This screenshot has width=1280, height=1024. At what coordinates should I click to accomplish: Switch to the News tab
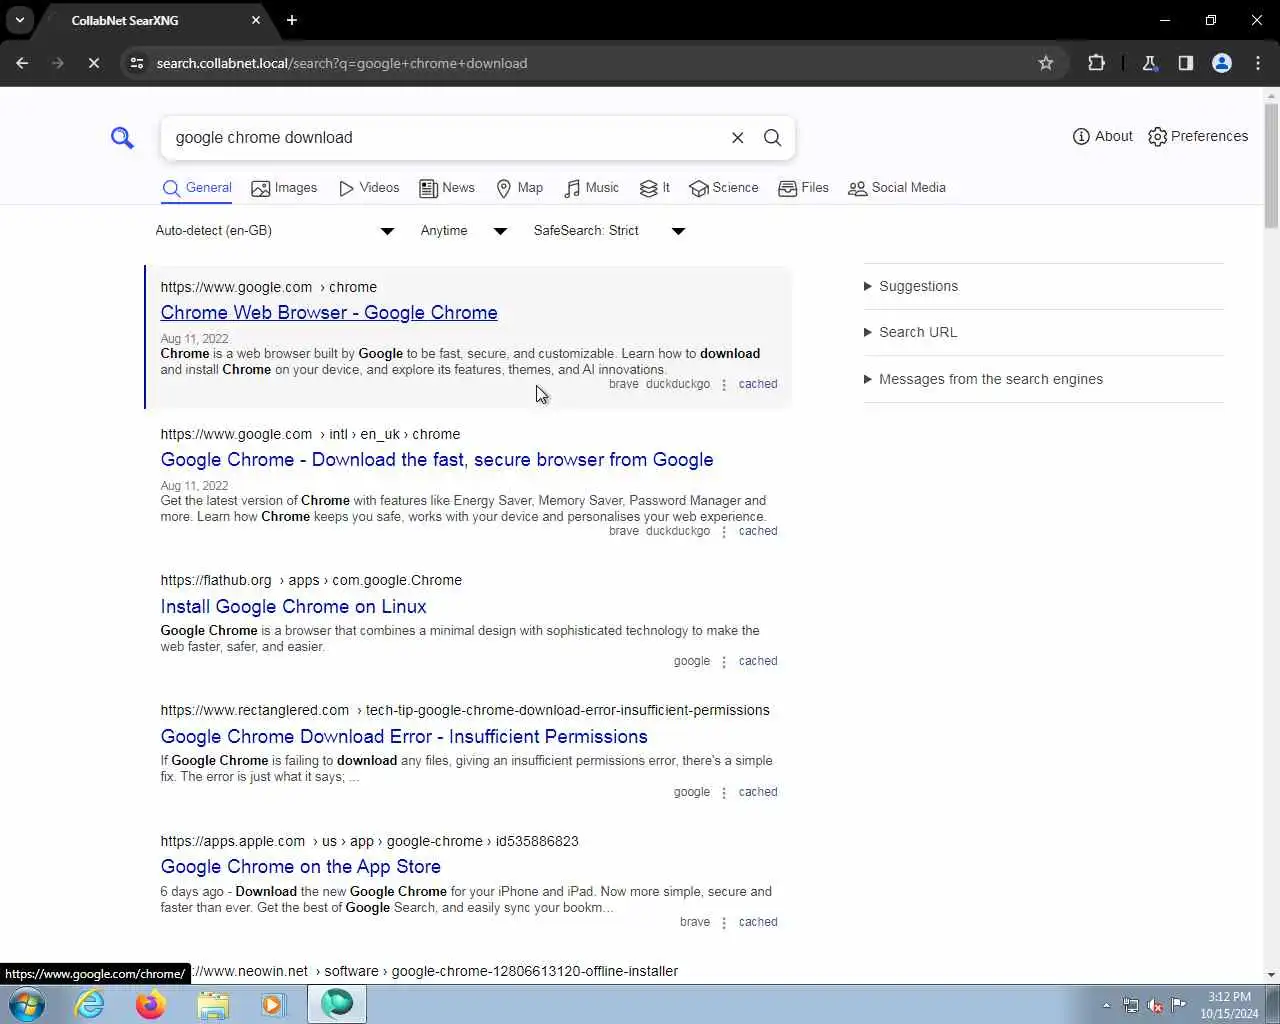(447, 188)
